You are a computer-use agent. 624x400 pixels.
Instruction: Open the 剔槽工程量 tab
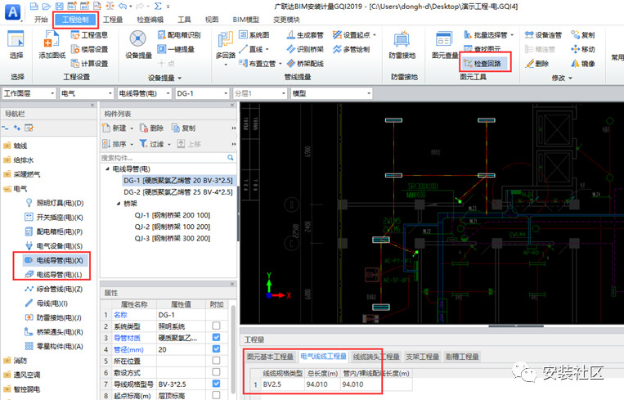click(462, 357)
